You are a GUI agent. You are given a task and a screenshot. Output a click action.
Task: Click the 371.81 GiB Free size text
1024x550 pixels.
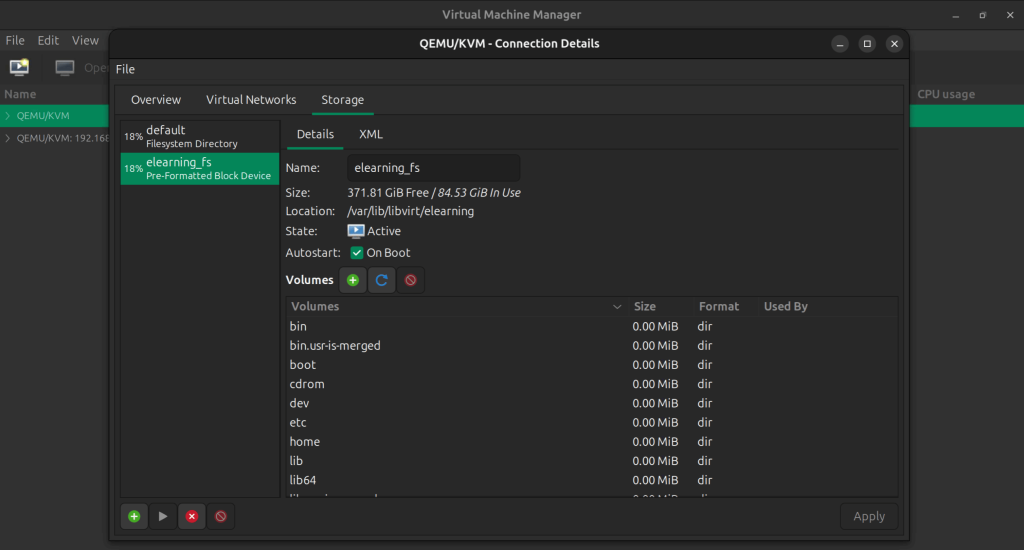pyautogui.click(x=388, y=193)
